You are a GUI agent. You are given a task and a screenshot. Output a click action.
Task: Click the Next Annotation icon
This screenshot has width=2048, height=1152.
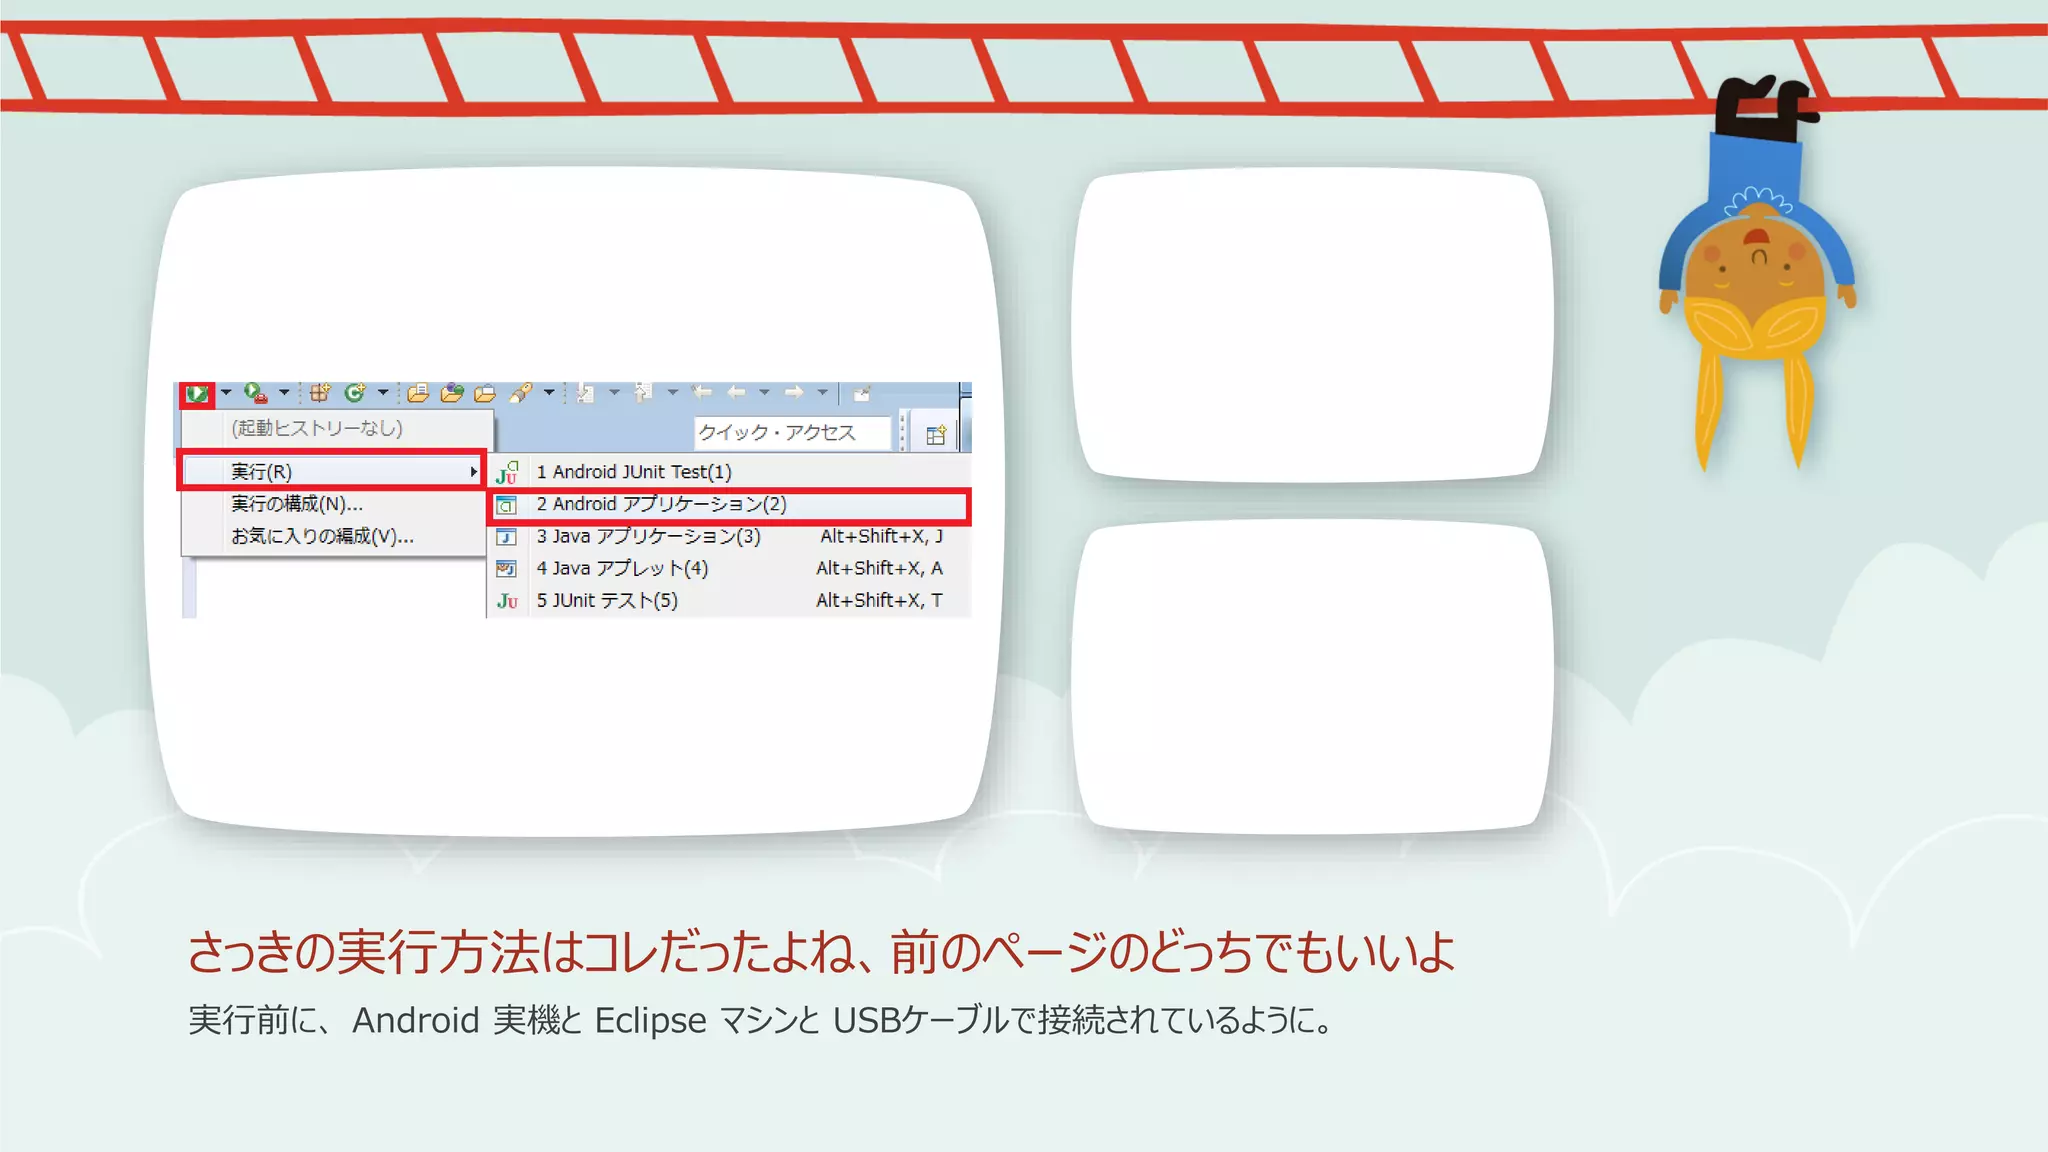585,393
